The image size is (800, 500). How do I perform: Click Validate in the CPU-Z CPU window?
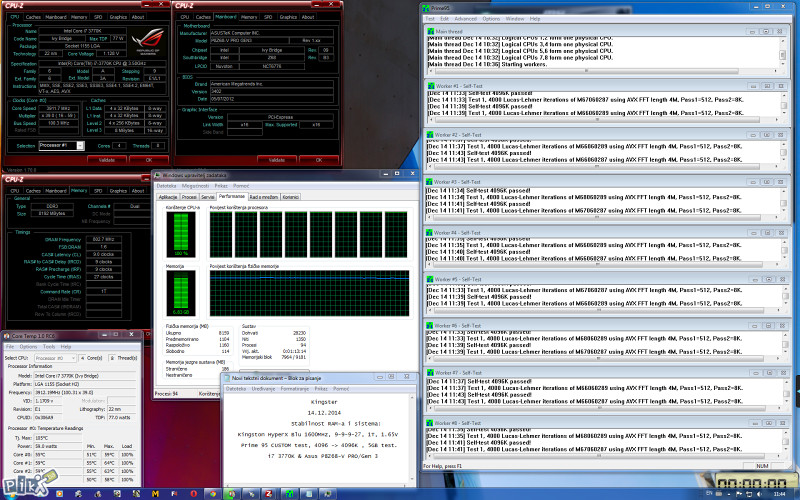point(107,160)
